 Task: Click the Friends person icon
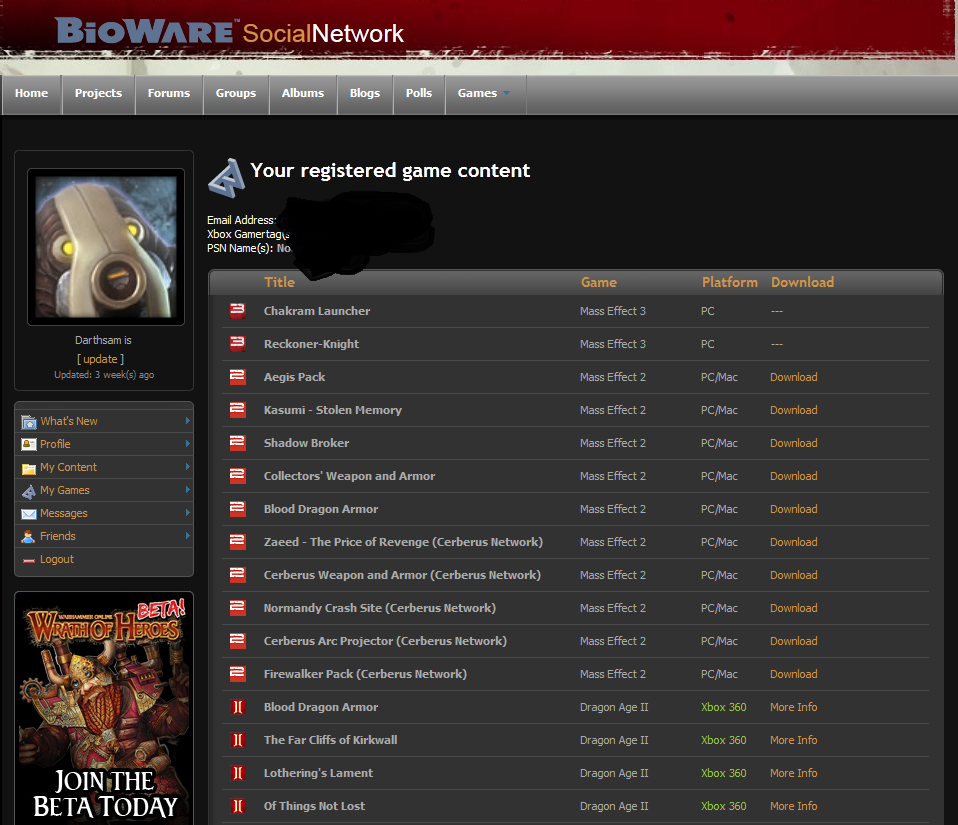(29, 537)
